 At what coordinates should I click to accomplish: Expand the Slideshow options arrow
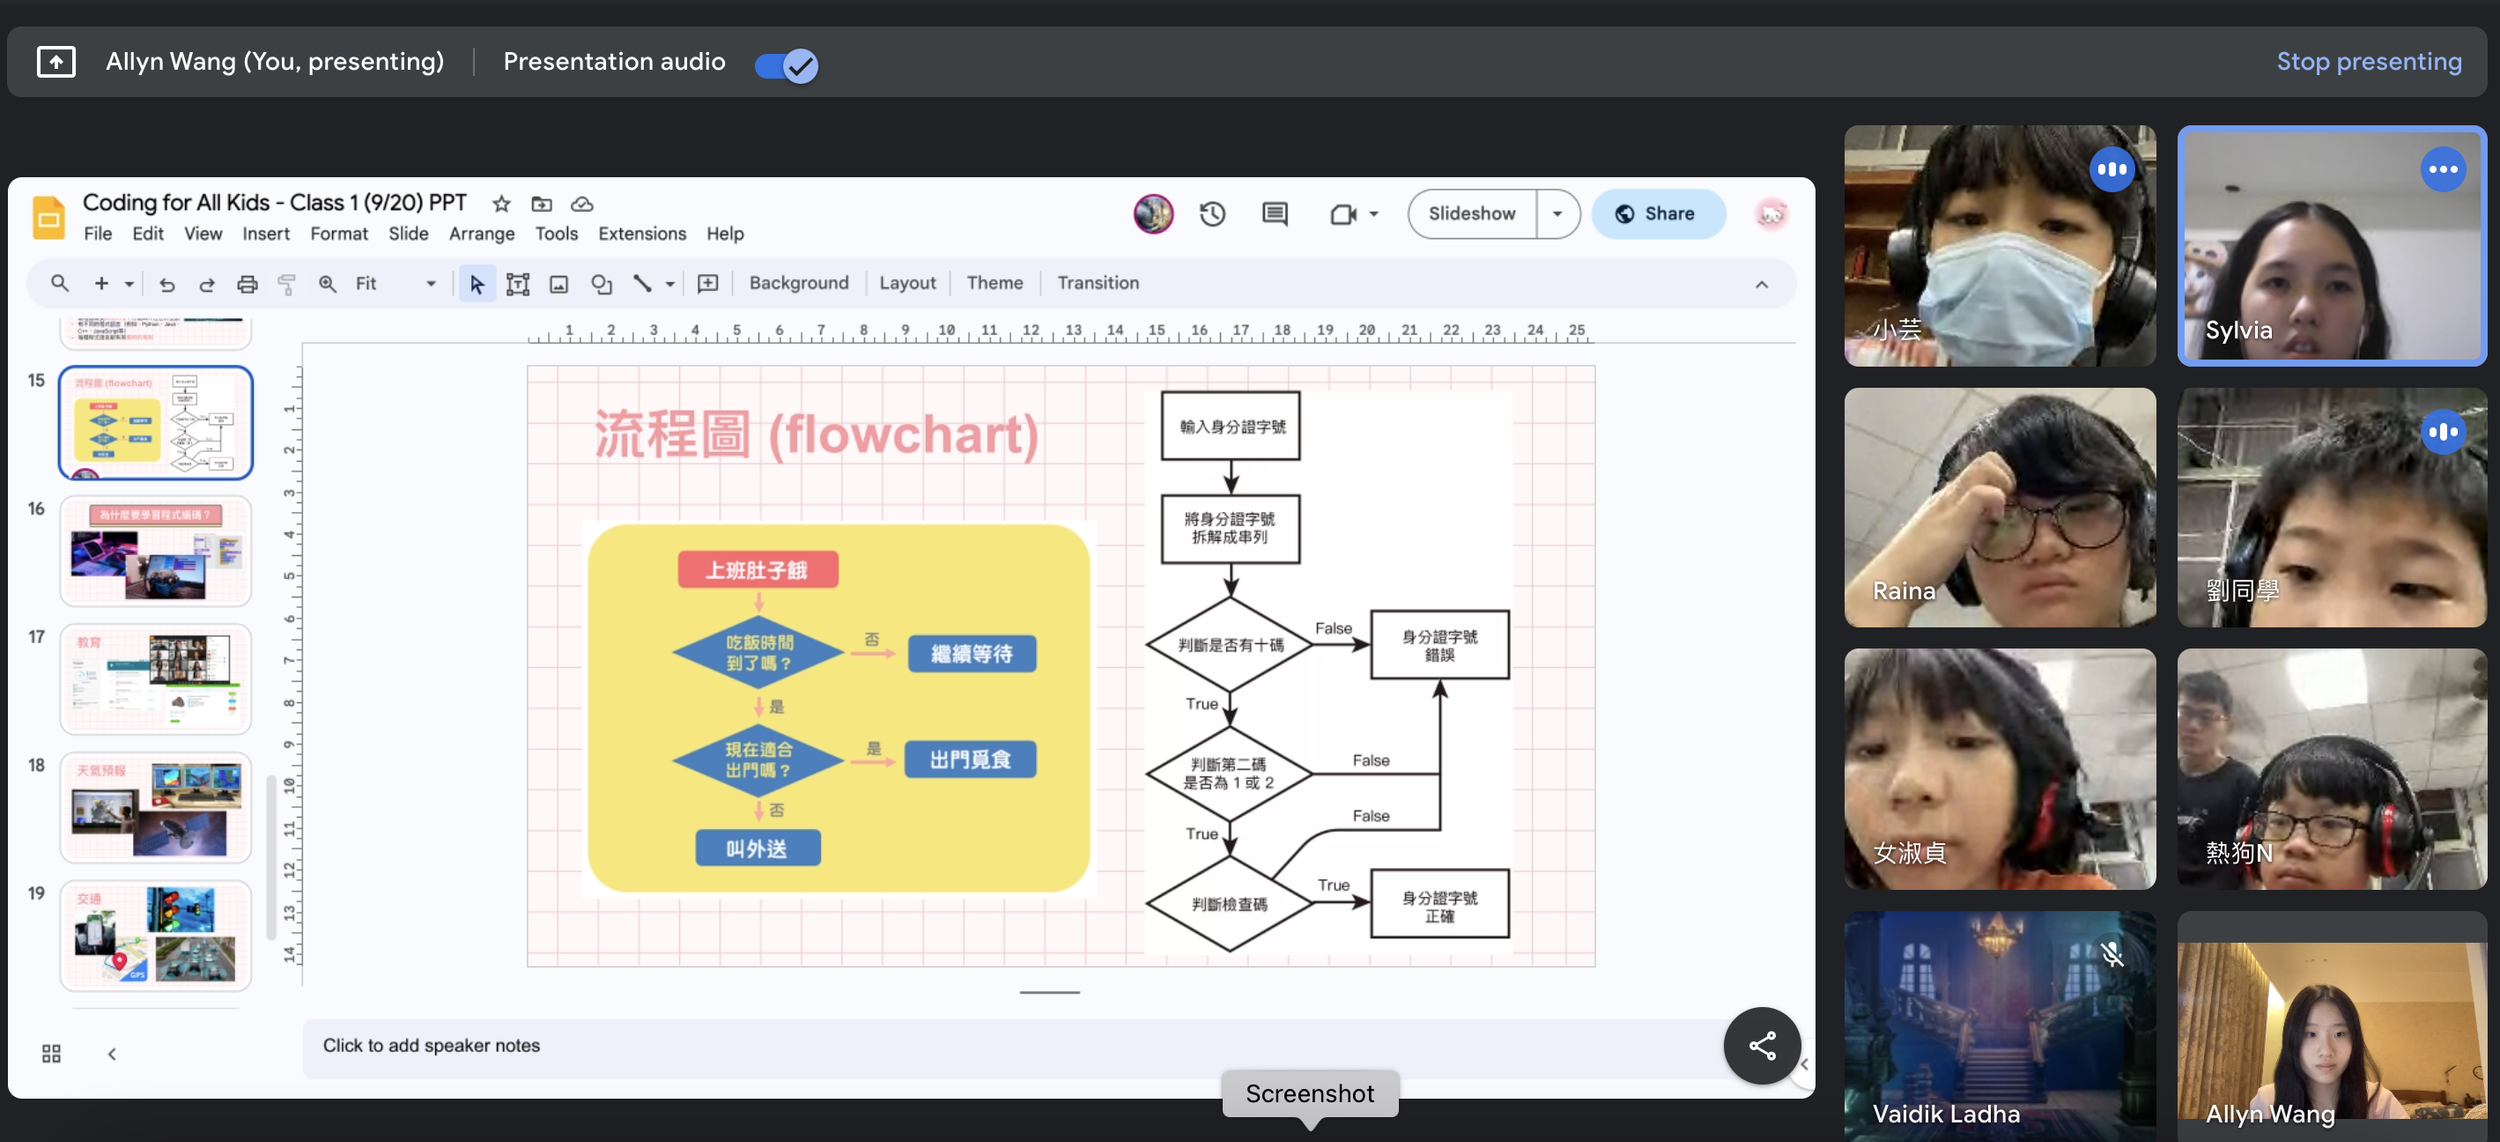click(1557, 214)
